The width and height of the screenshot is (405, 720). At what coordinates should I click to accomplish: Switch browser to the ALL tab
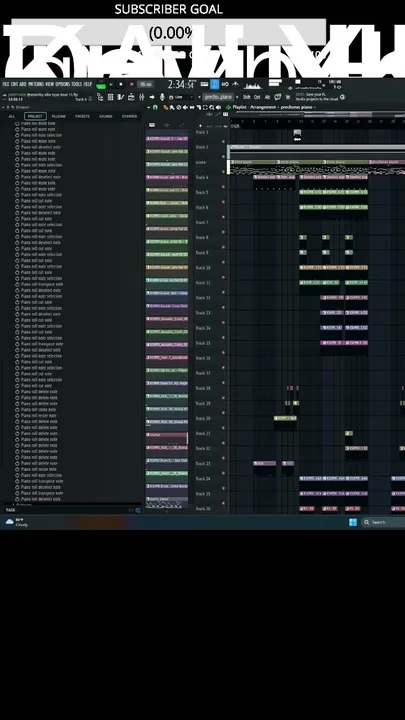[11, 116]
